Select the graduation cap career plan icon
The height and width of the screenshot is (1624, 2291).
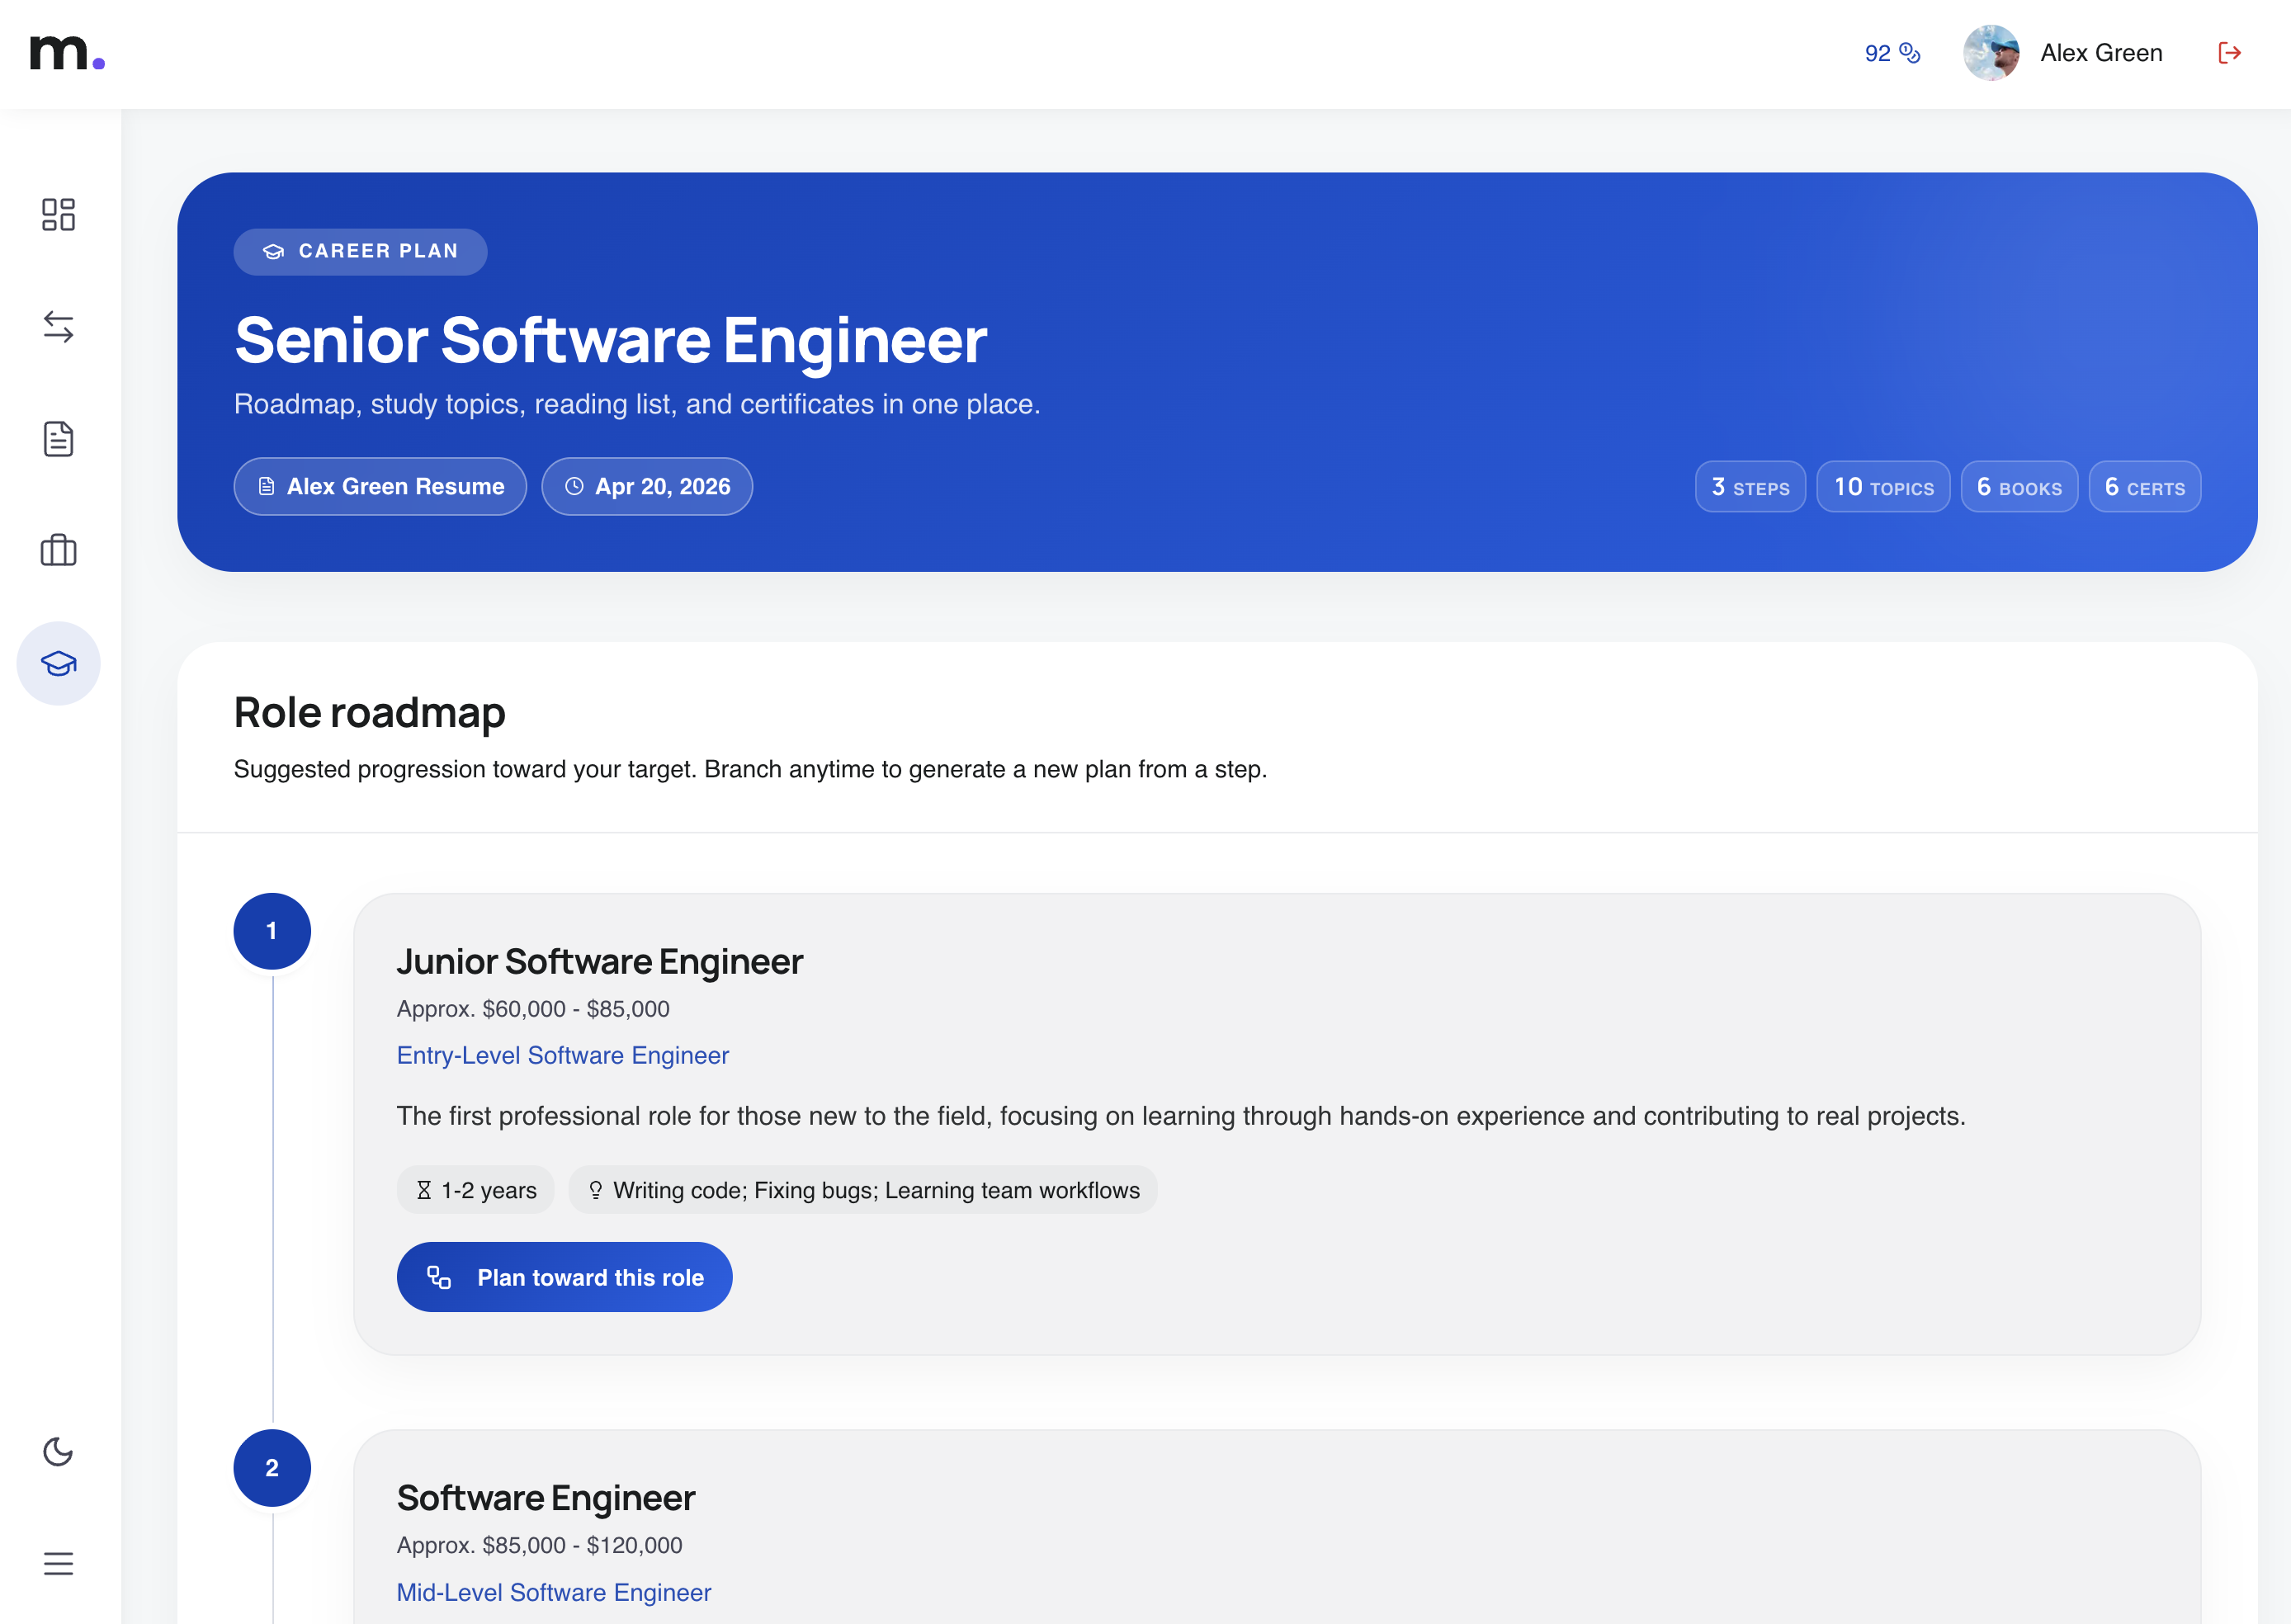coord(58,662)
